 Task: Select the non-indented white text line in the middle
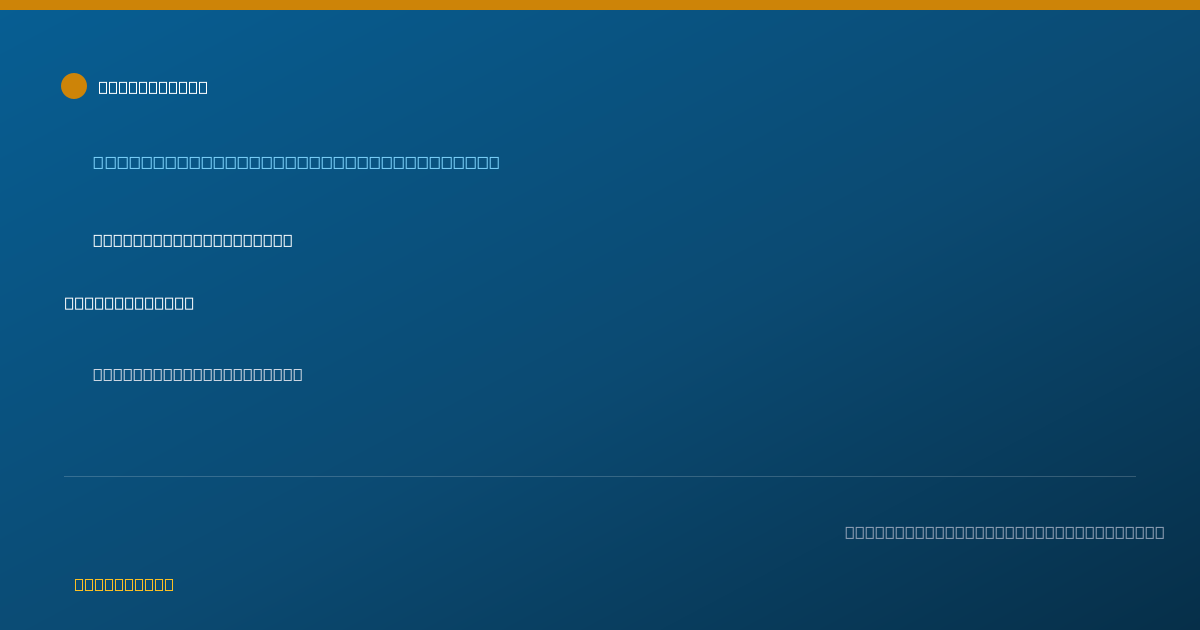click(129, 303)
